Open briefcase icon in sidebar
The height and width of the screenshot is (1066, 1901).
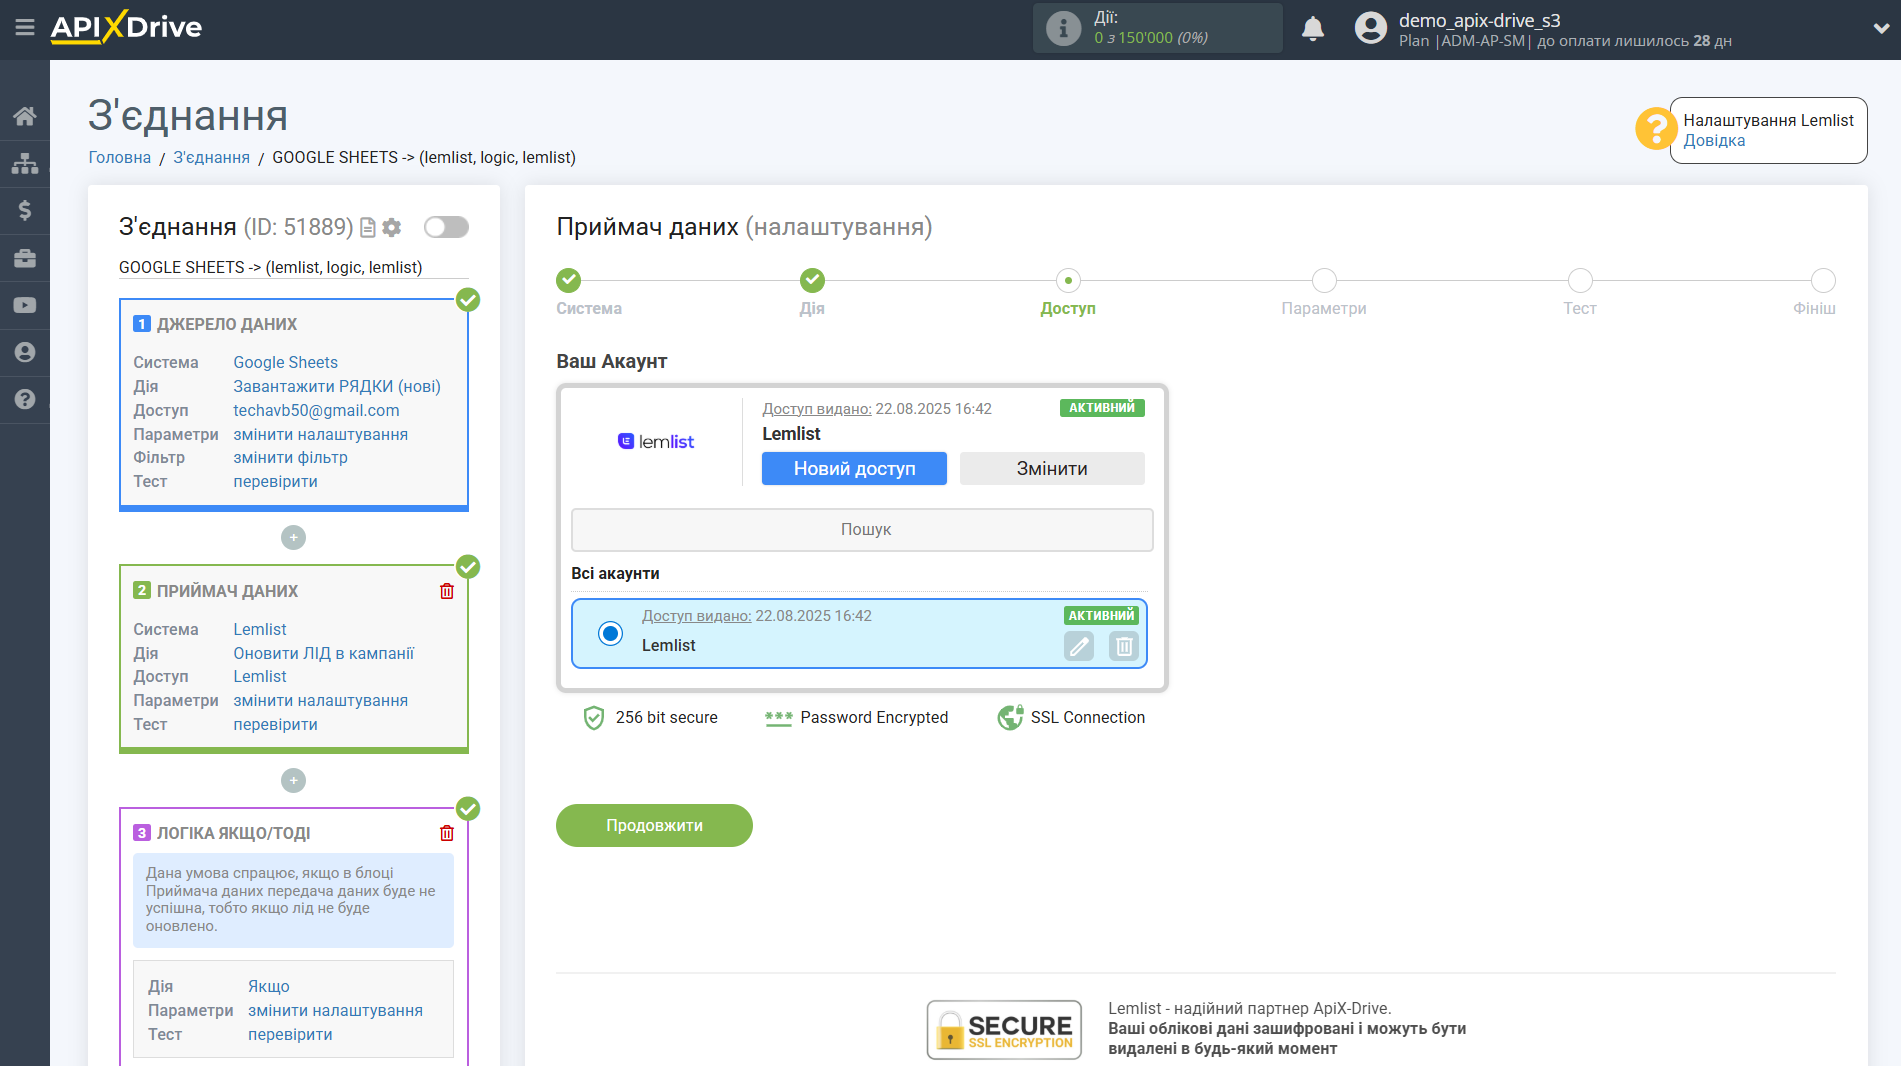point(25,258)
